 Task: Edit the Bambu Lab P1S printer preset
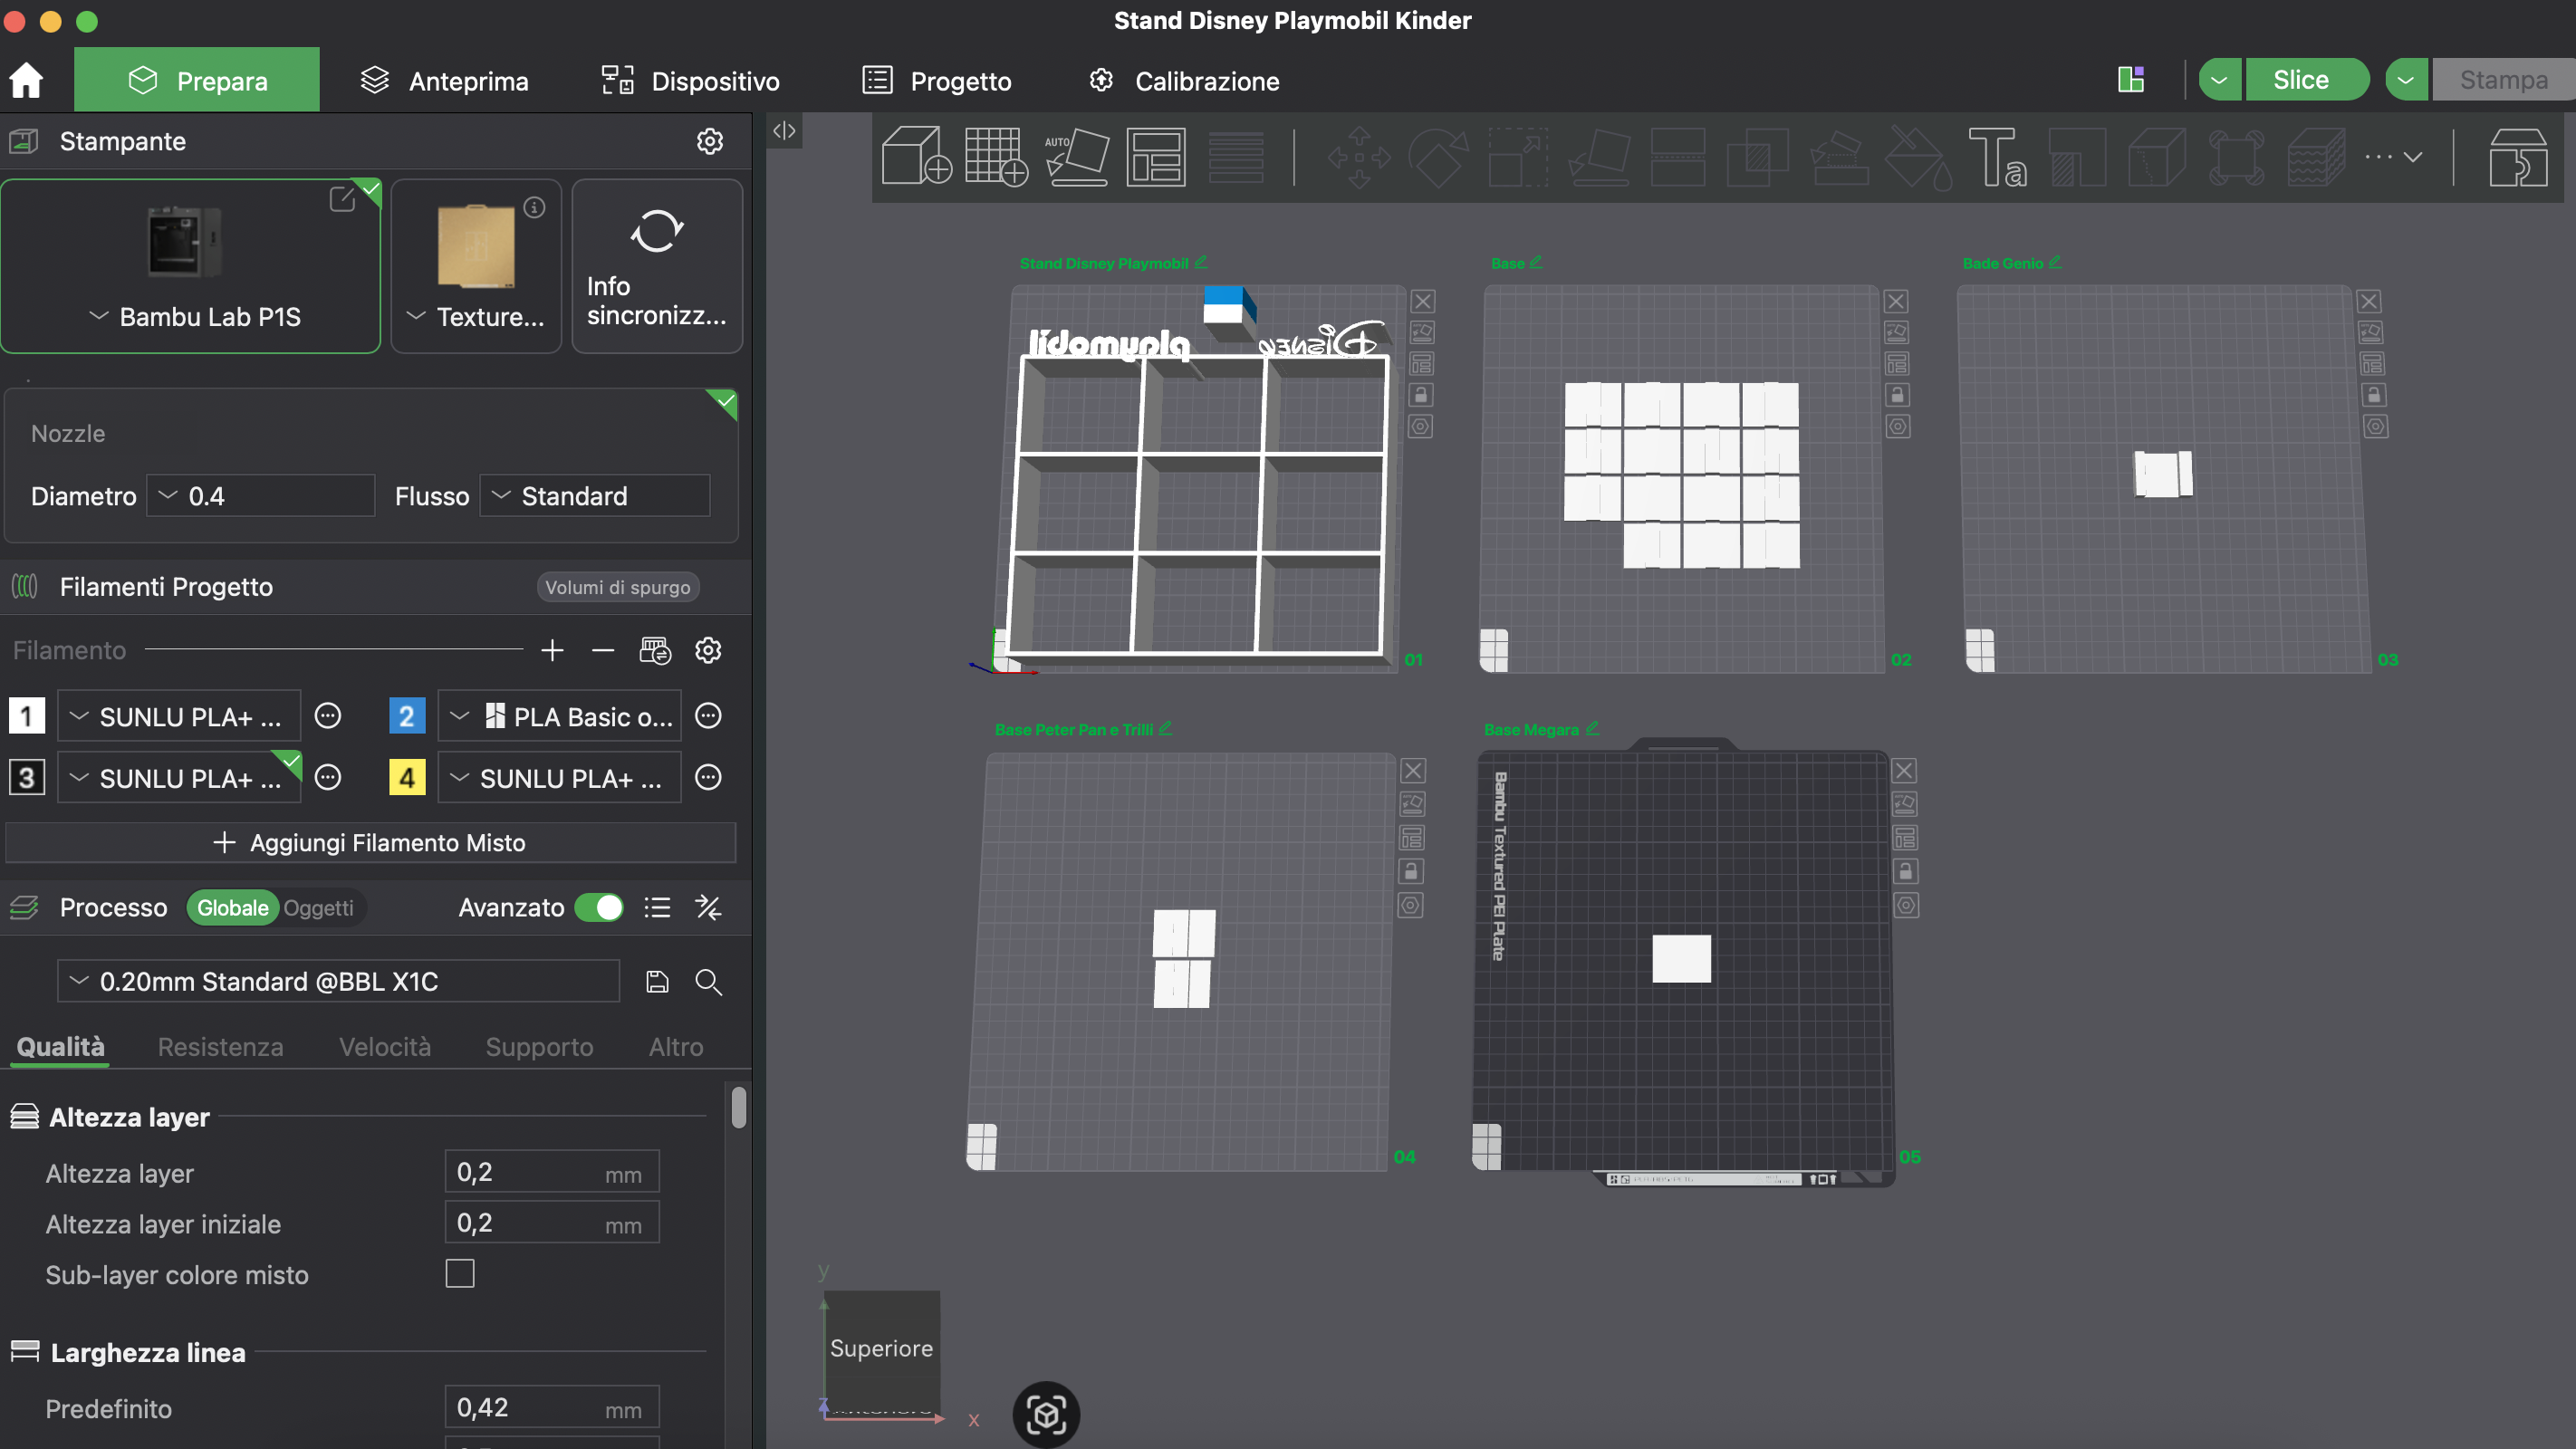click(342, 199)
